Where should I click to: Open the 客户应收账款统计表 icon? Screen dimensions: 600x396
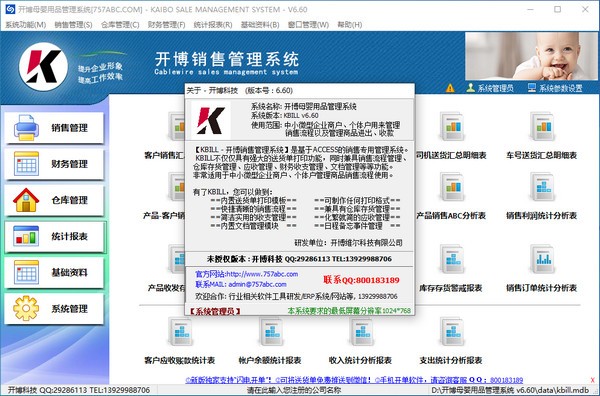coord(180,331)
